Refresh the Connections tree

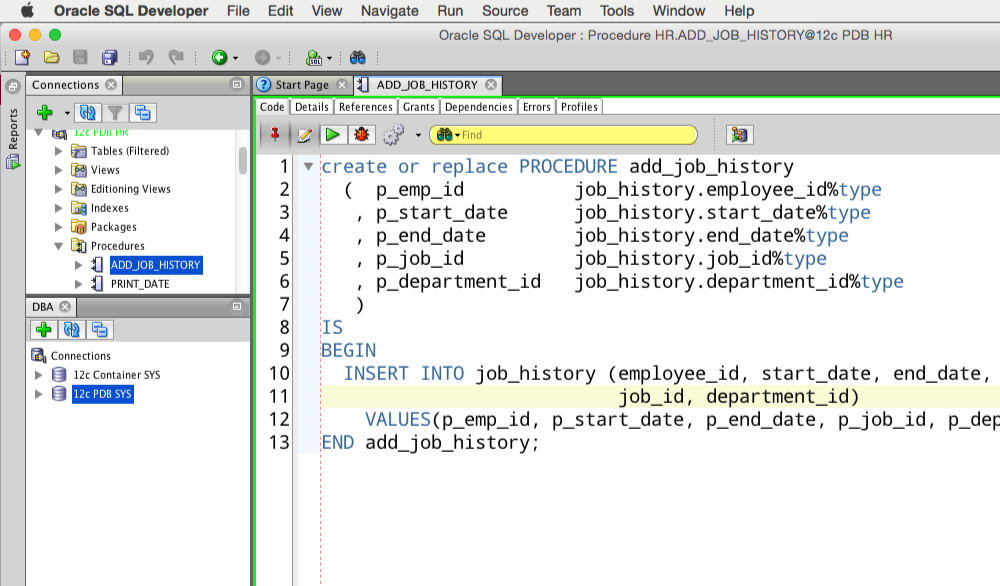[87, 113]
